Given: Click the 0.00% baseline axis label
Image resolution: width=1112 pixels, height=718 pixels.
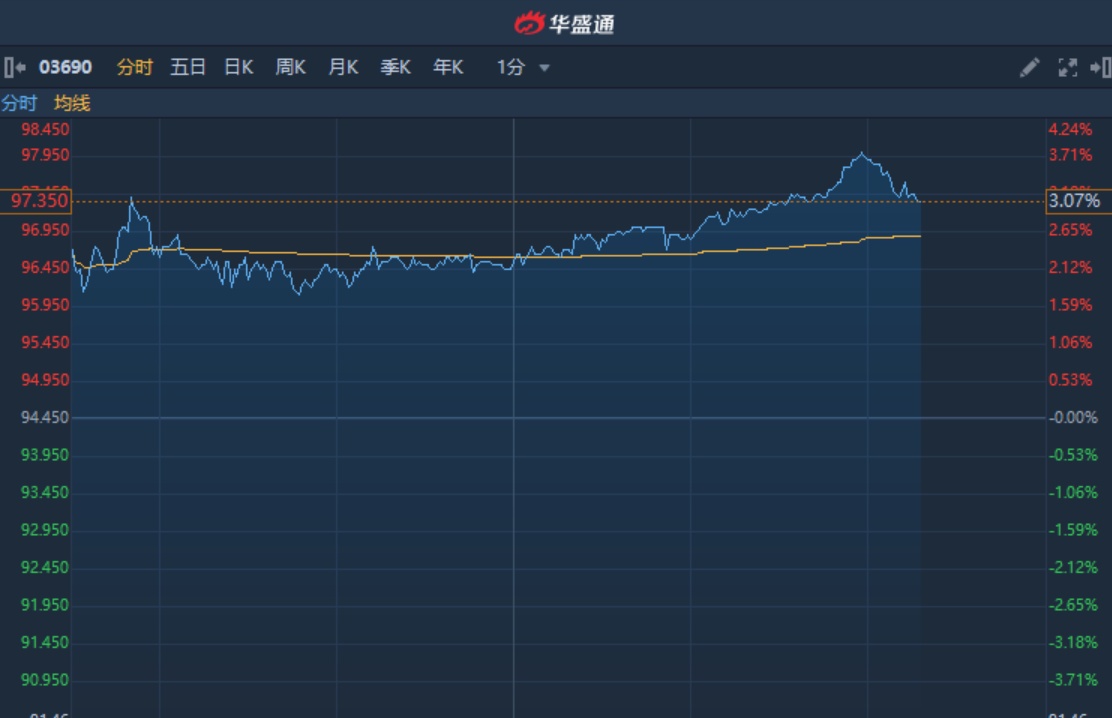Looking at the screenshot, I should pyautogui.click(x=1074, y=417).
